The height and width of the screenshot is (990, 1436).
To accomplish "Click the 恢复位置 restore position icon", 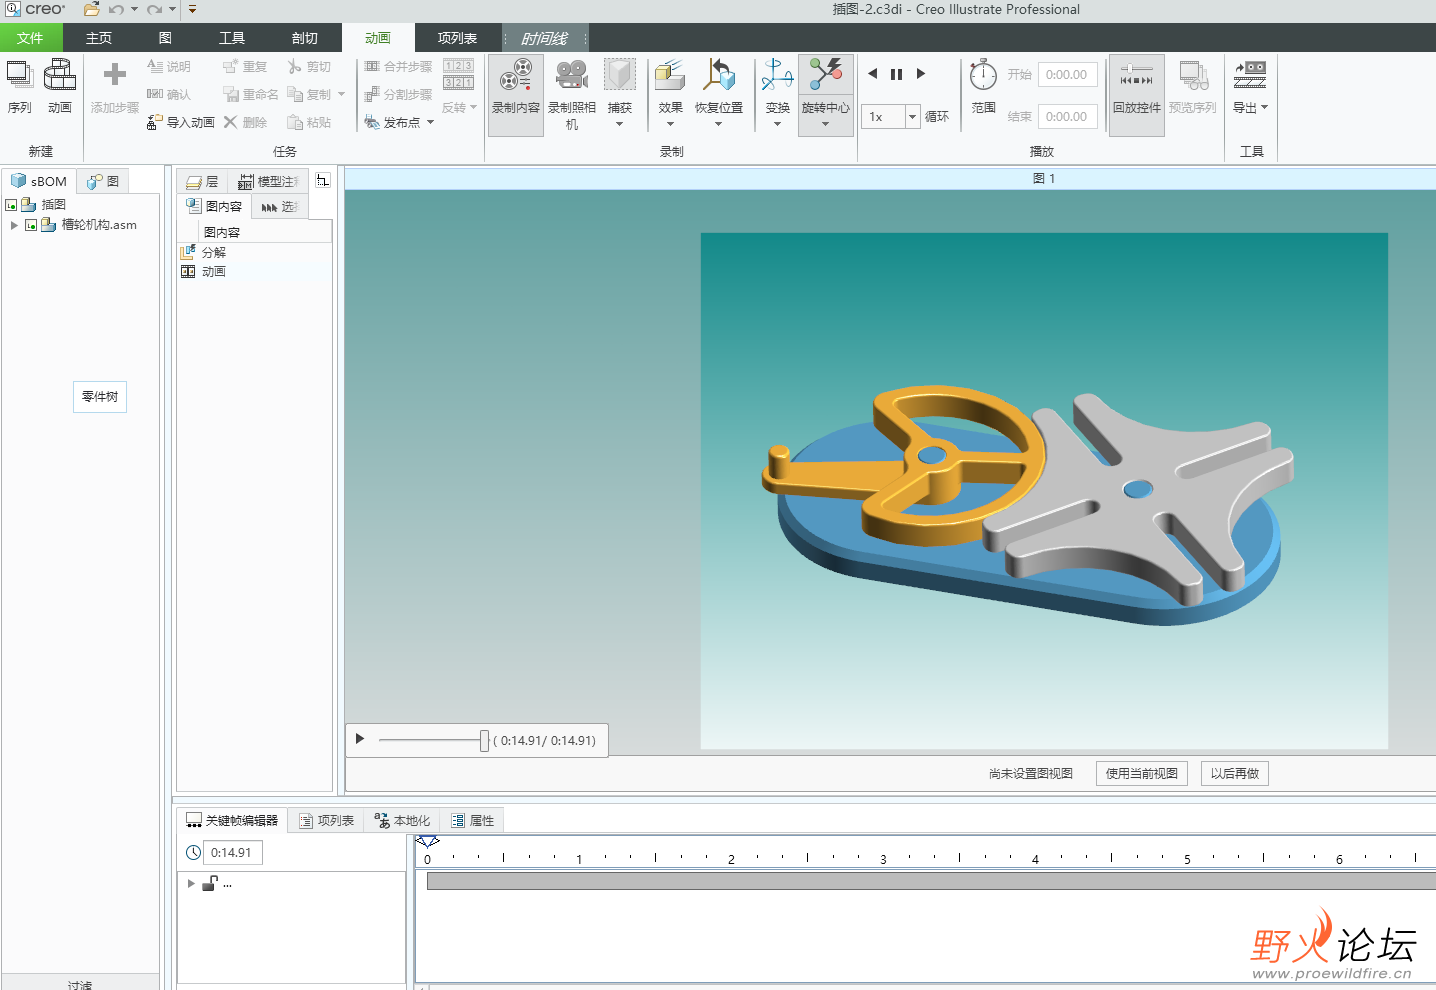I will pos(719,75).
